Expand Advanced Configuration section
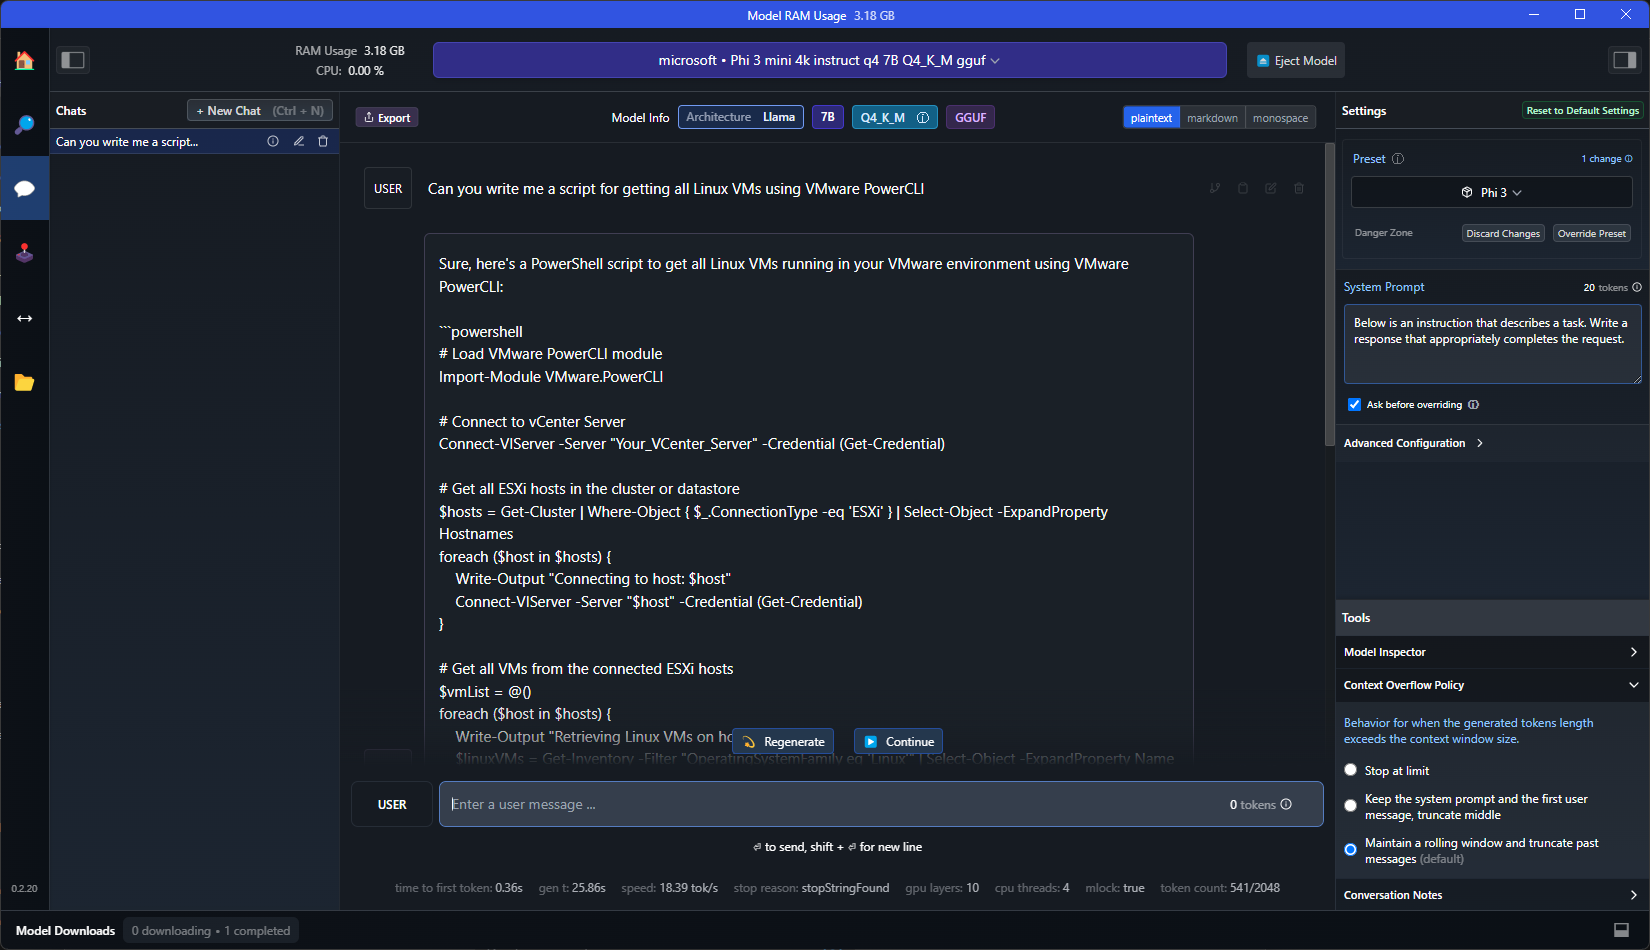This screenshot has width=1650, height=950. click(x=1413, y=443)
